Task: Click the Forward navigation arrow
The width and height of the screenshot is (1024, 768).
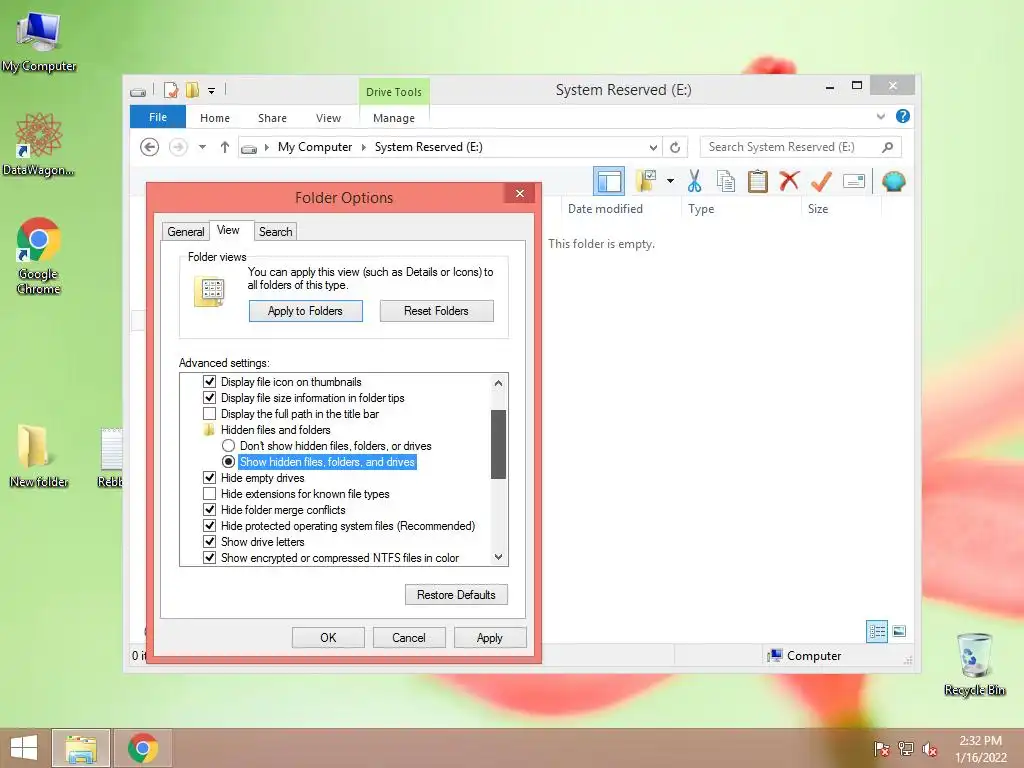Action: (x=178, y=147)
